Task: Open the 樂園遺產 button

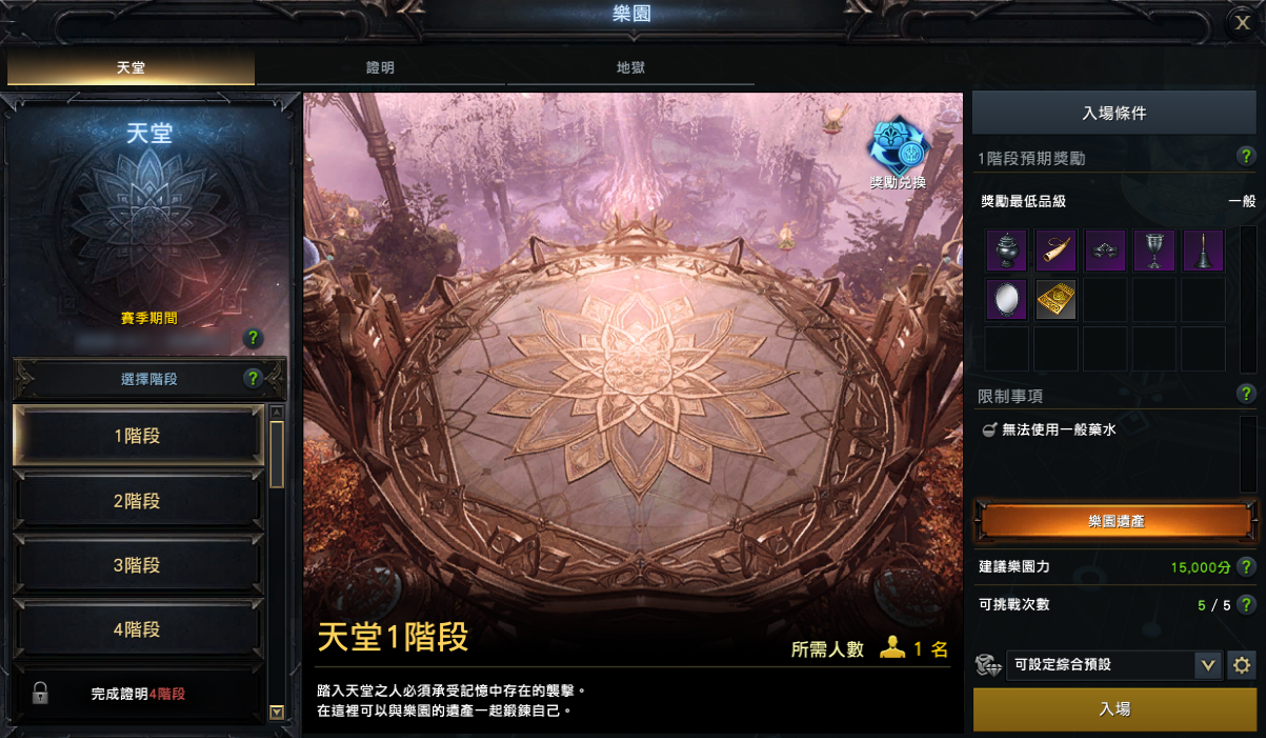Action: (1115, 522)
